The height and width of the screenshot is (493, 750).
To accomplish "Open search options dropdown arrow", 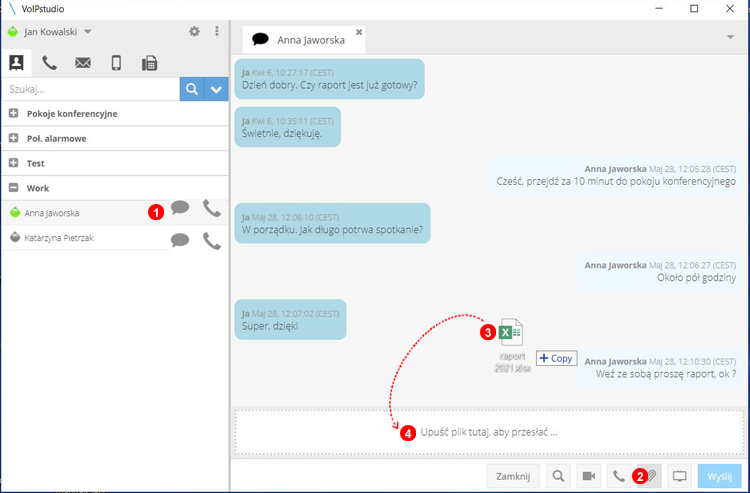I will [216, 90].
